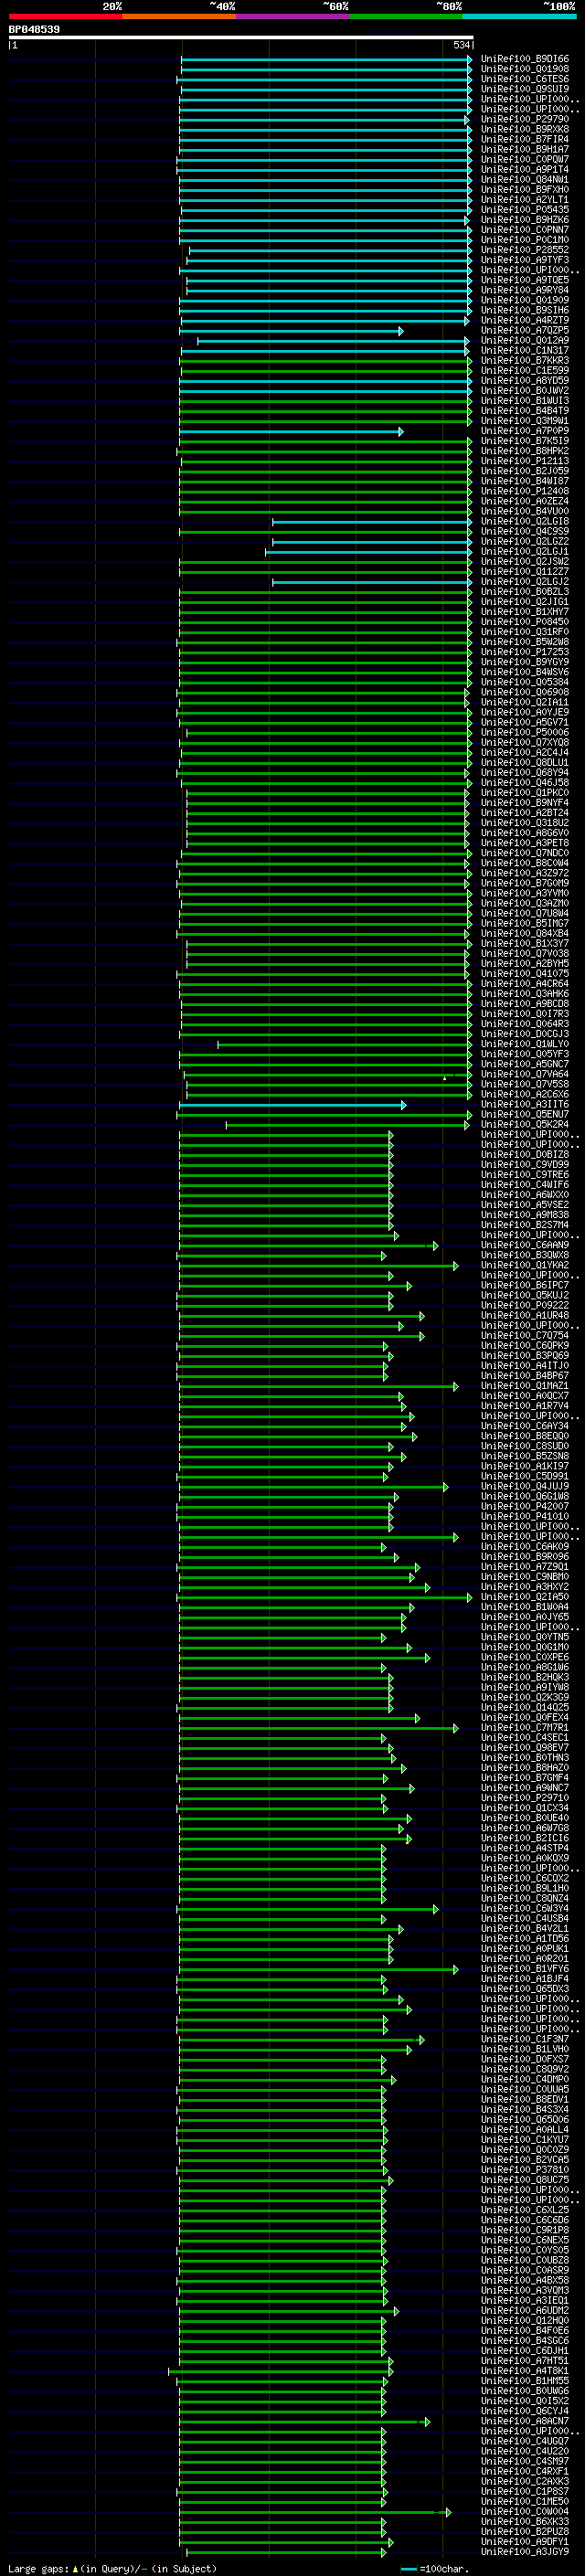The height and width of the screenshot is (2576, 585).
Task: Select hit UniRef100_Q4C9S9
Action: 525,532
